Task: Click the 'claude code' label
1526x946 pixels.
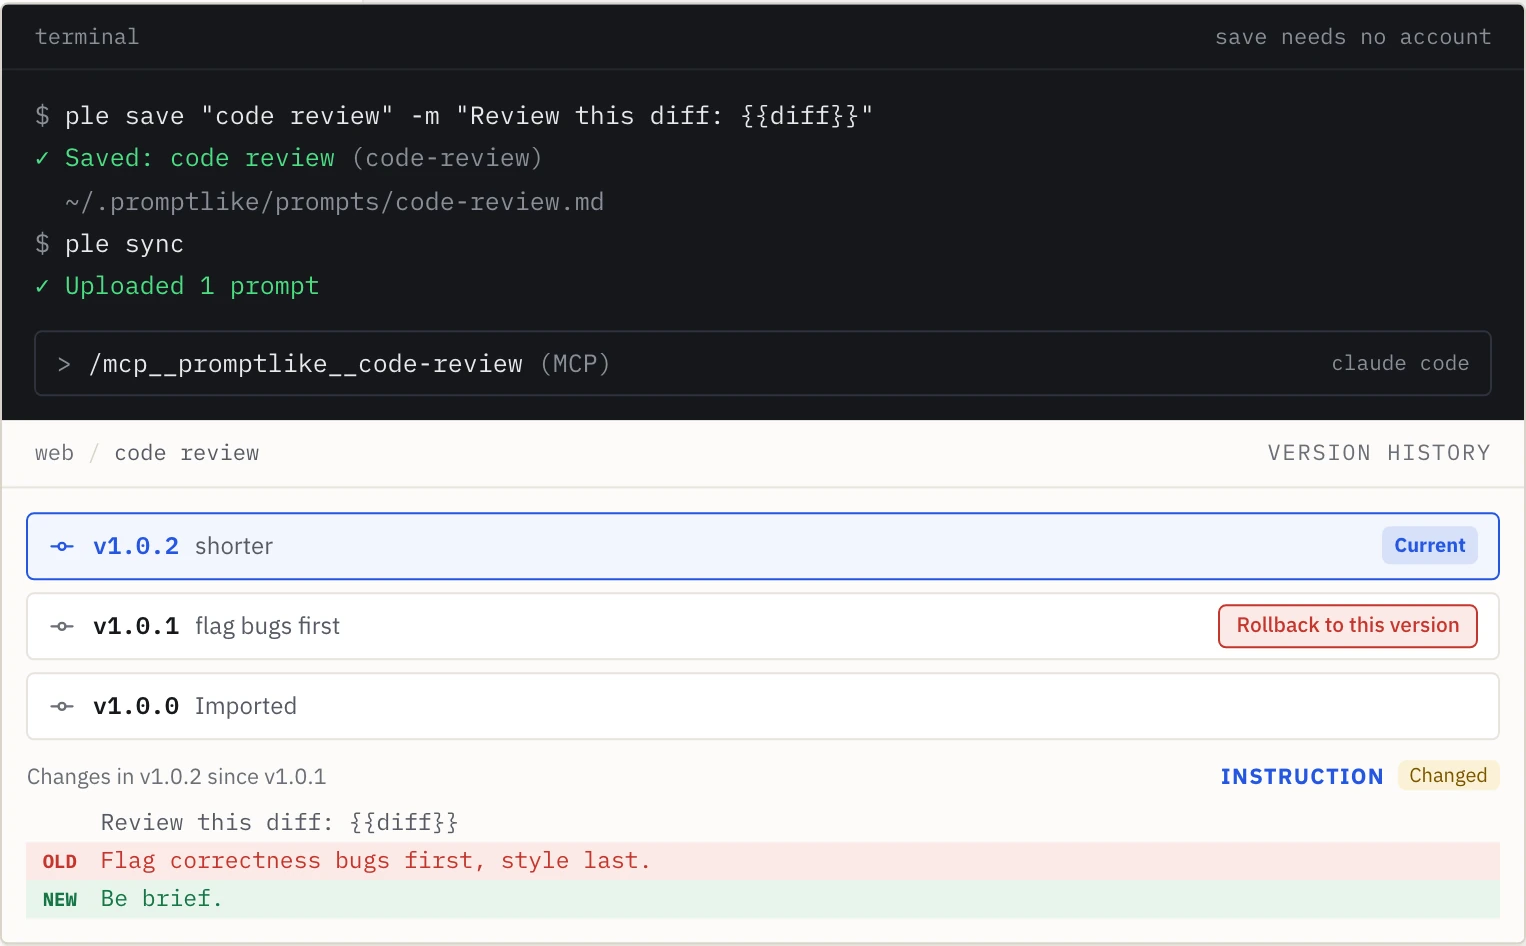Action: point(1400,363)
